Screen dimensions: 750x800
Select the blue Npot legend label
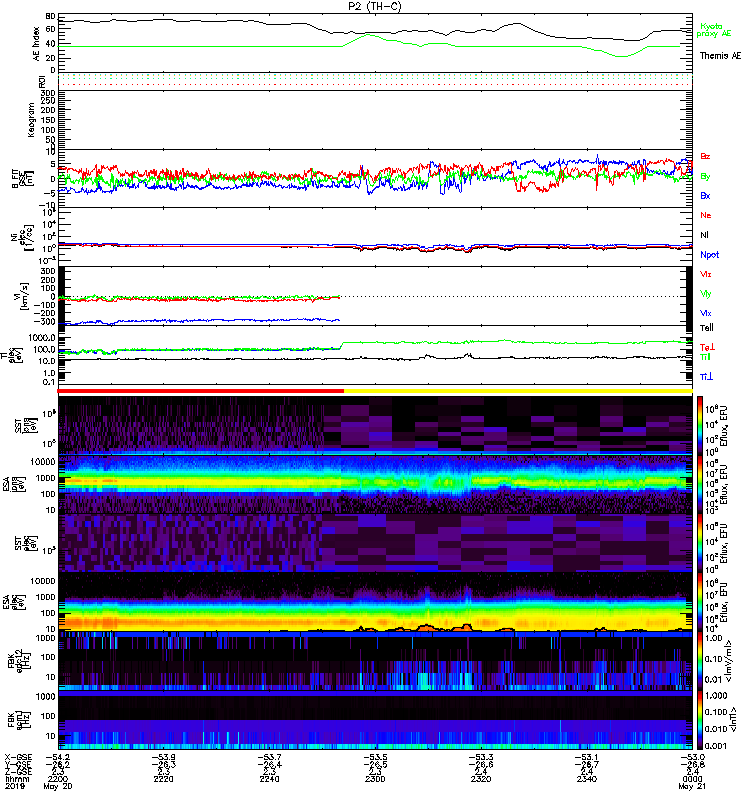[710, 255]
